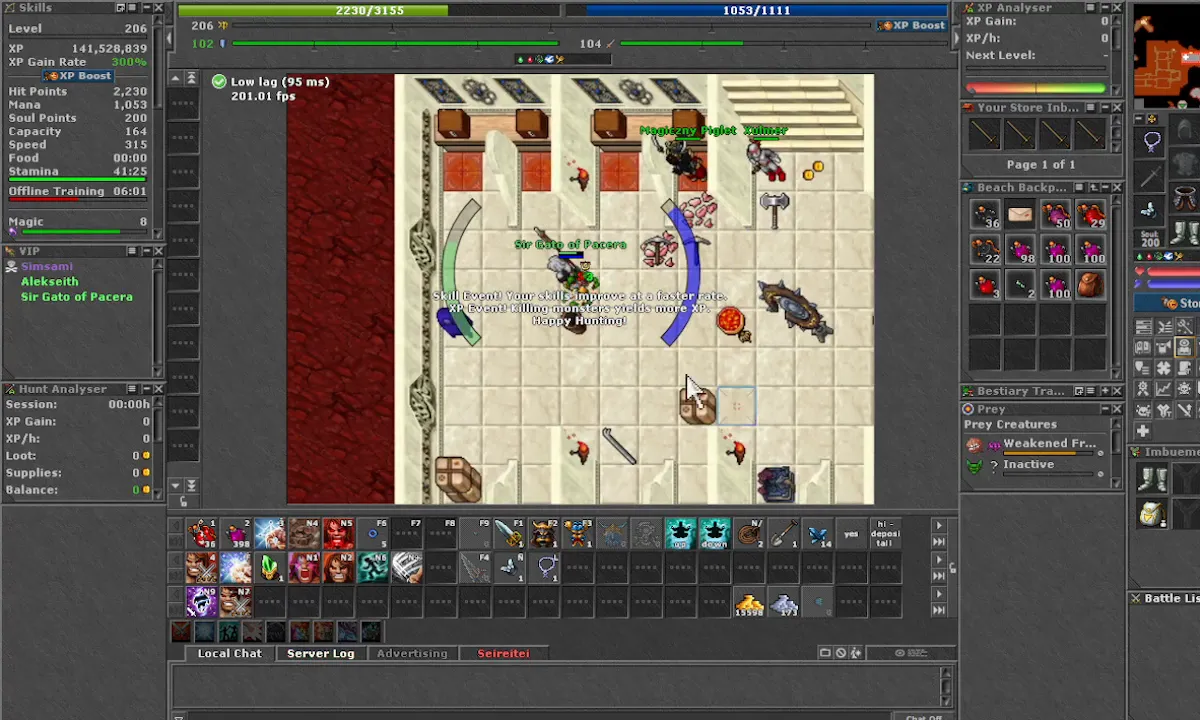The height and width of the screenshot is (720, 1200).
Task: Open the Advertising chat tab
Action: (412, 653)
